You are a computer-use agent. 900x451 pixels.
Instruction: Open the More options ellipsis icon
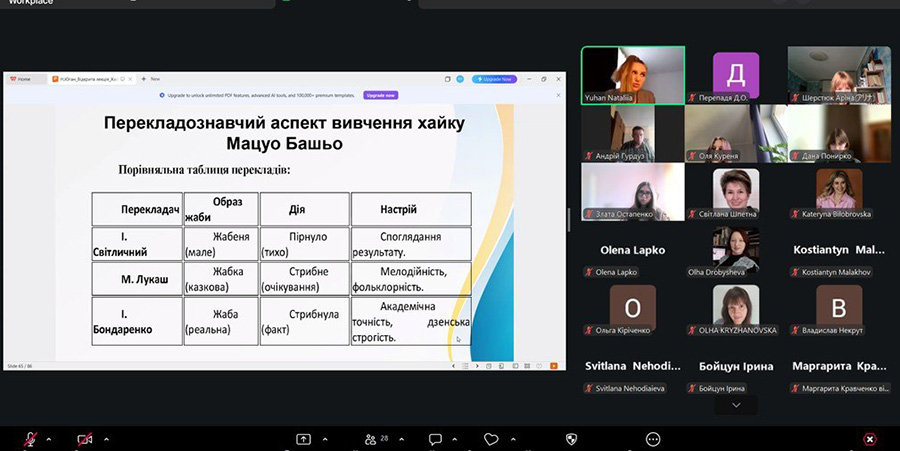coord(653,440)
